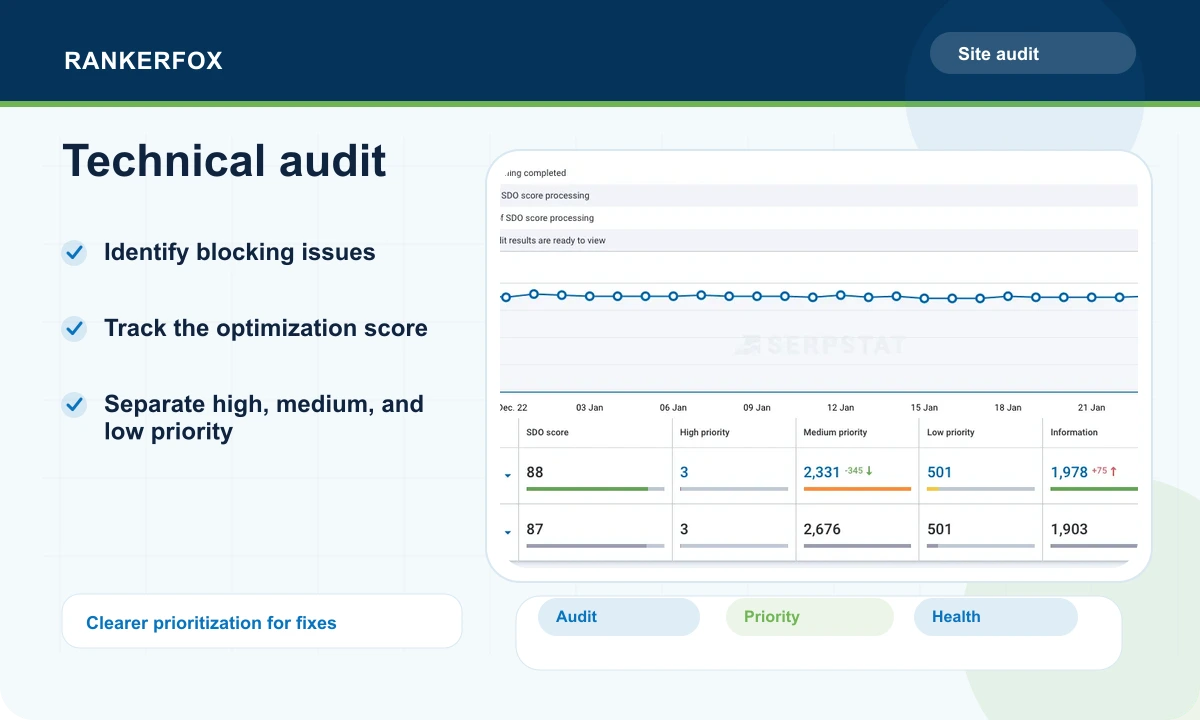Click the orange Medium priority bar
Screen dimensions: 1200x720
click(857, 489)
